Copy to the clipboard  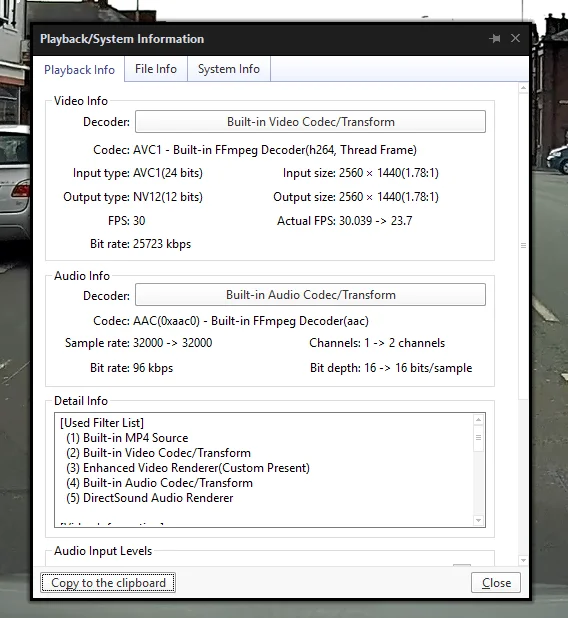(x=108, y=583)
